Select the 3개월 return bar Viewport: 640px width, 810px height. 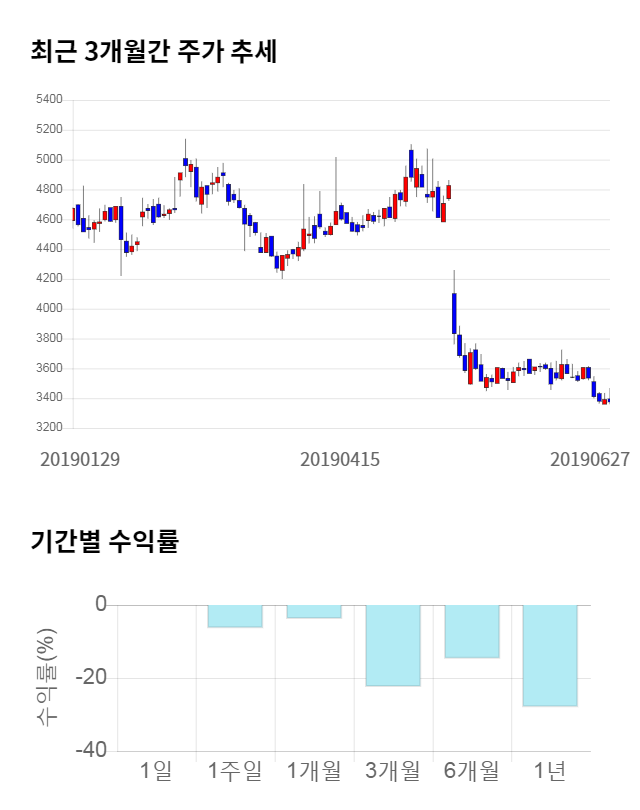[393, 645]
